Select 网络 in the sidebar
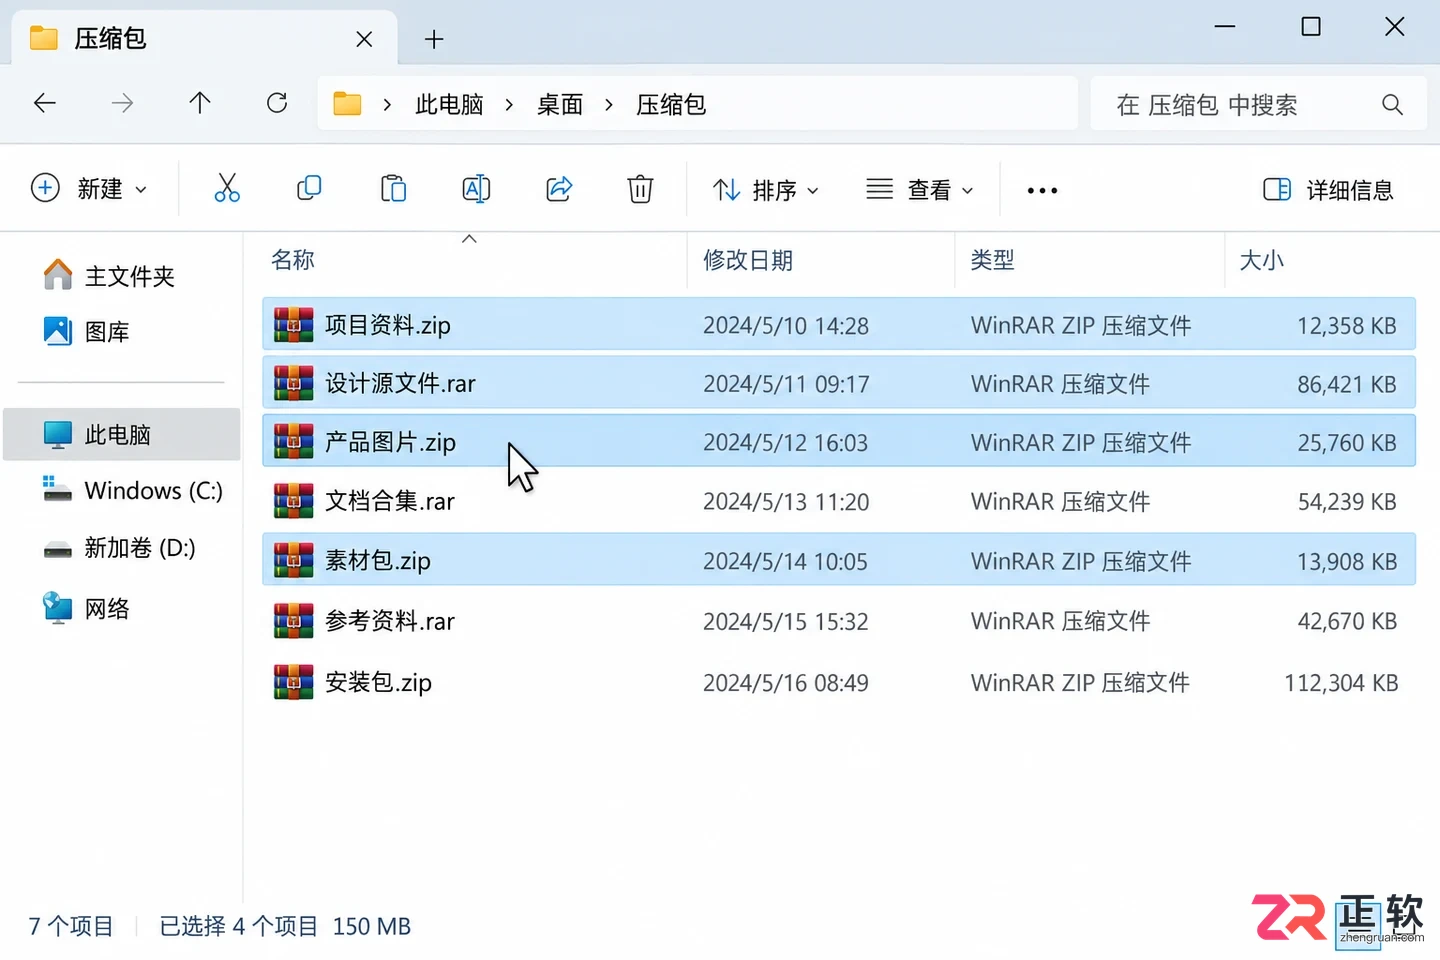This screenshot has width=1440, height=960. (87, 608)
